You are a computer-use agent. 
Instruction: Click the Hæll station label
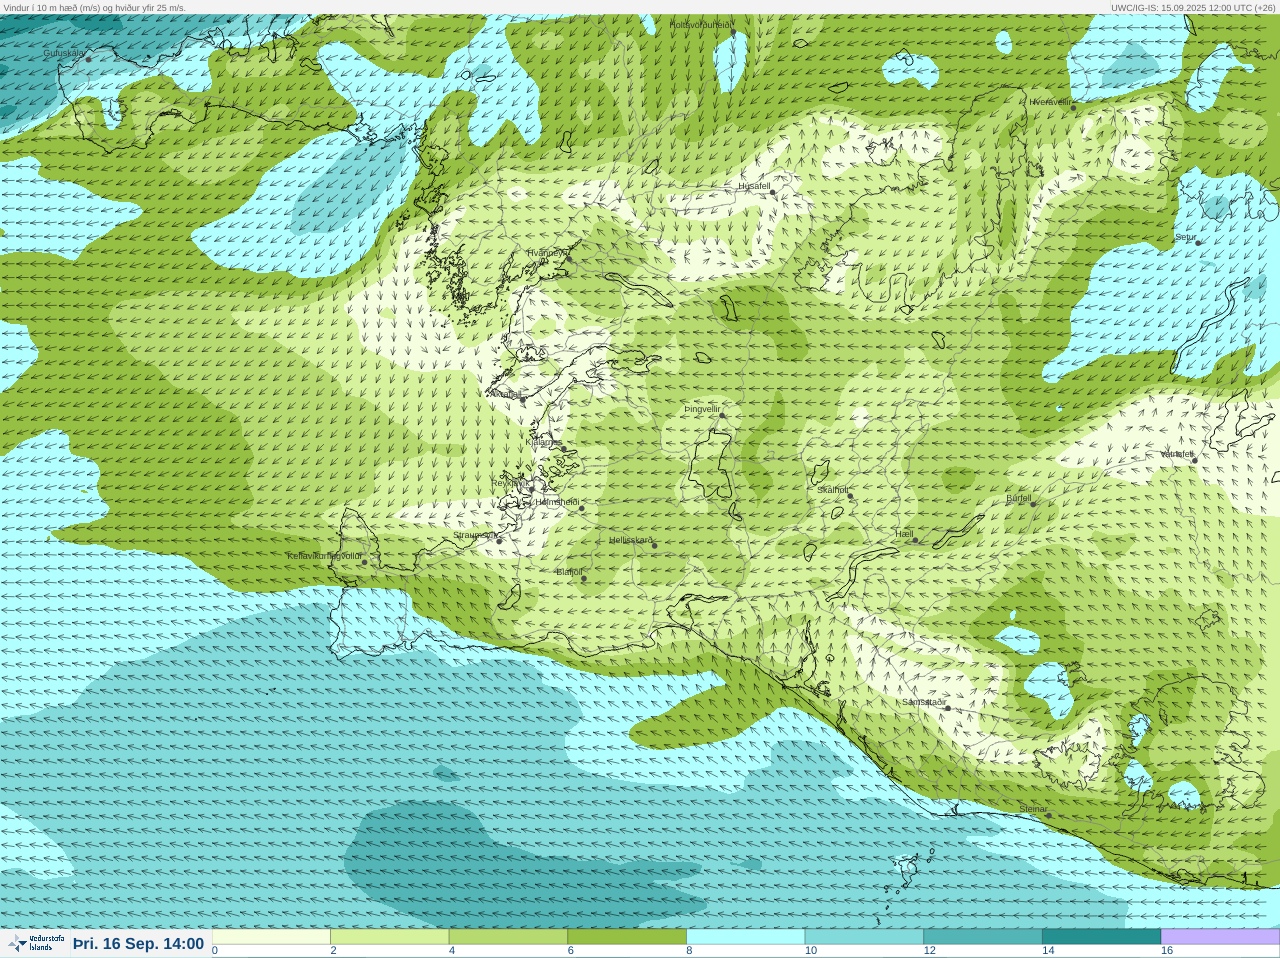pyautogui.click(x=905, y=534)
